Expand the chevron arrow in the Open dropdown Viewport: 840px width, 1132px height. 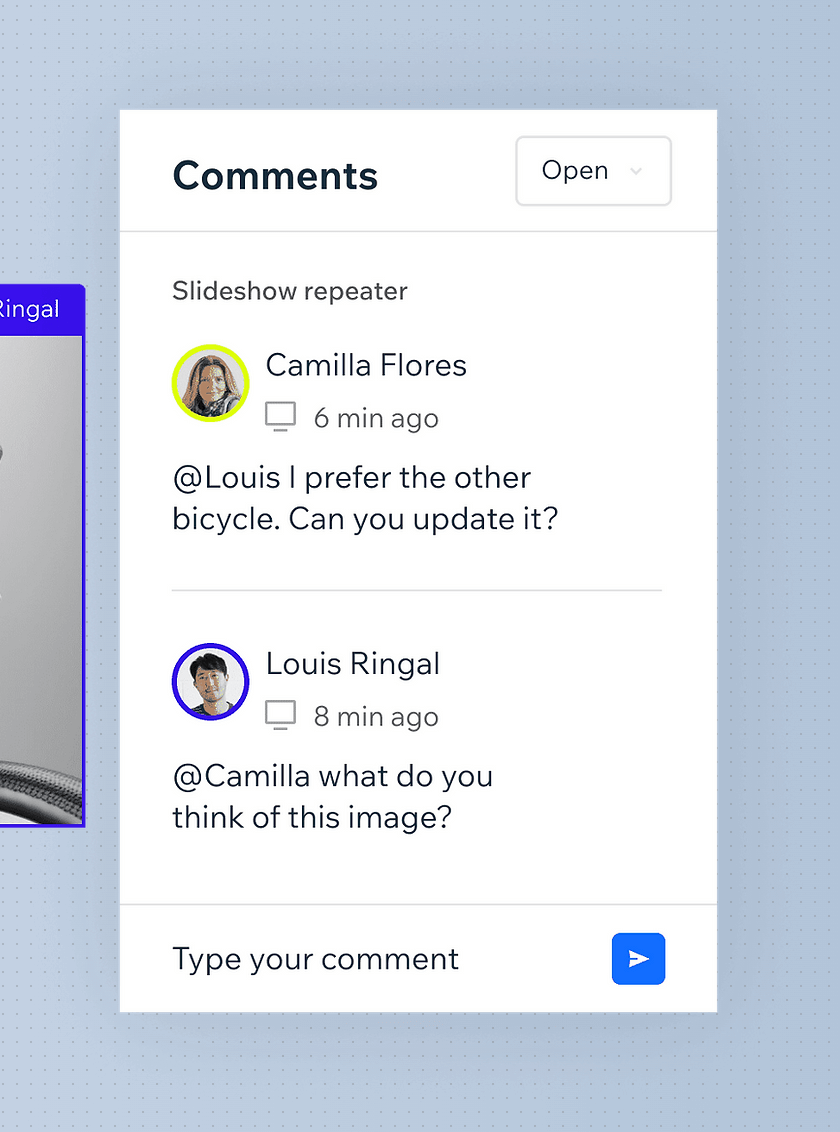(636, 172)
